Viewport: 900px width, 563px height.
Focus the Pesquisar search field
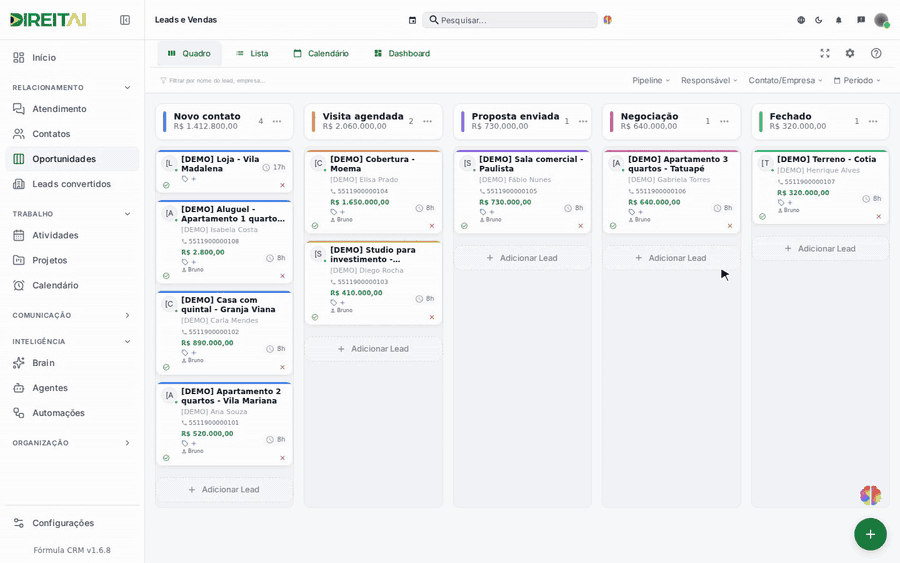tap(510, 20)
